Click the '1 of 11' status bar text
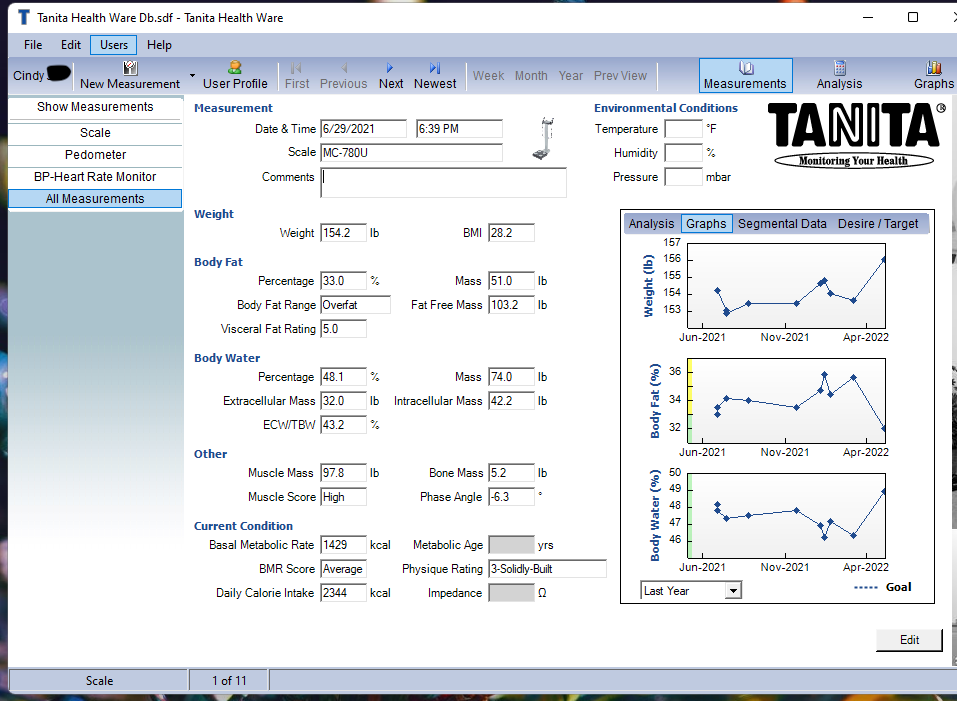 click(229, 680)
